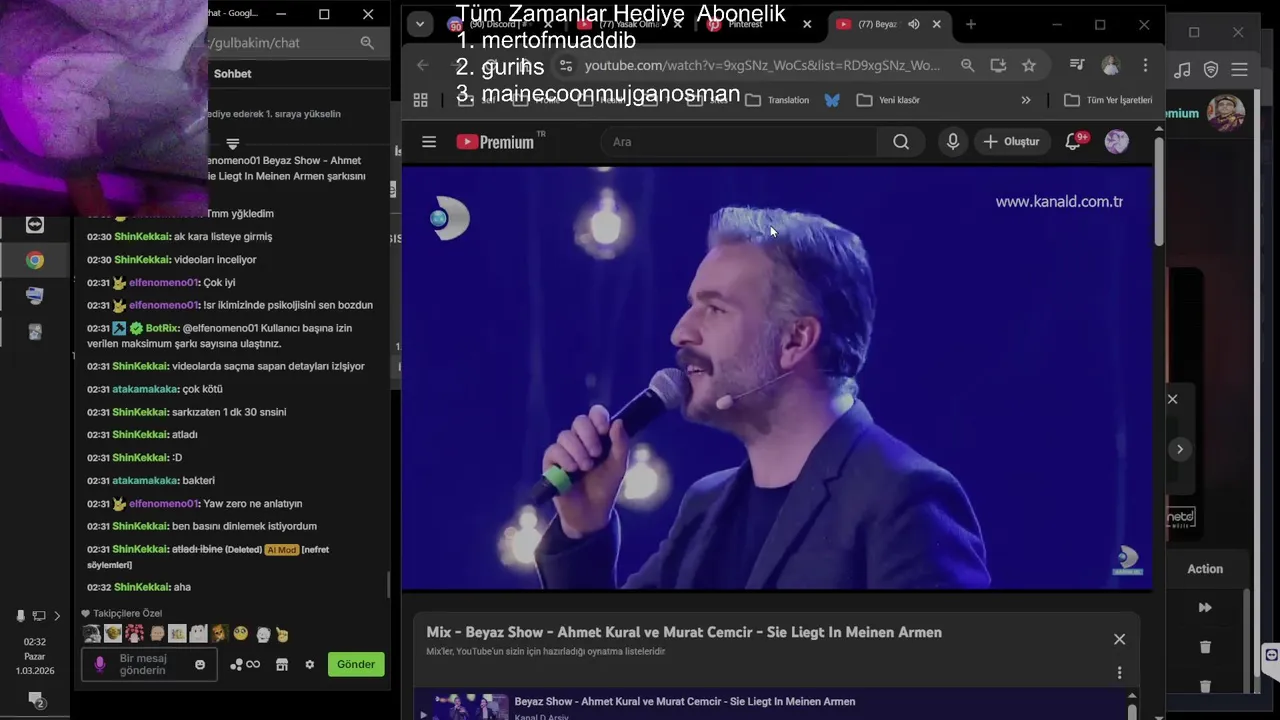Open the butterfly bookmark icon
The width and height of the screenshot is (1280, 720).
[832, 100]
